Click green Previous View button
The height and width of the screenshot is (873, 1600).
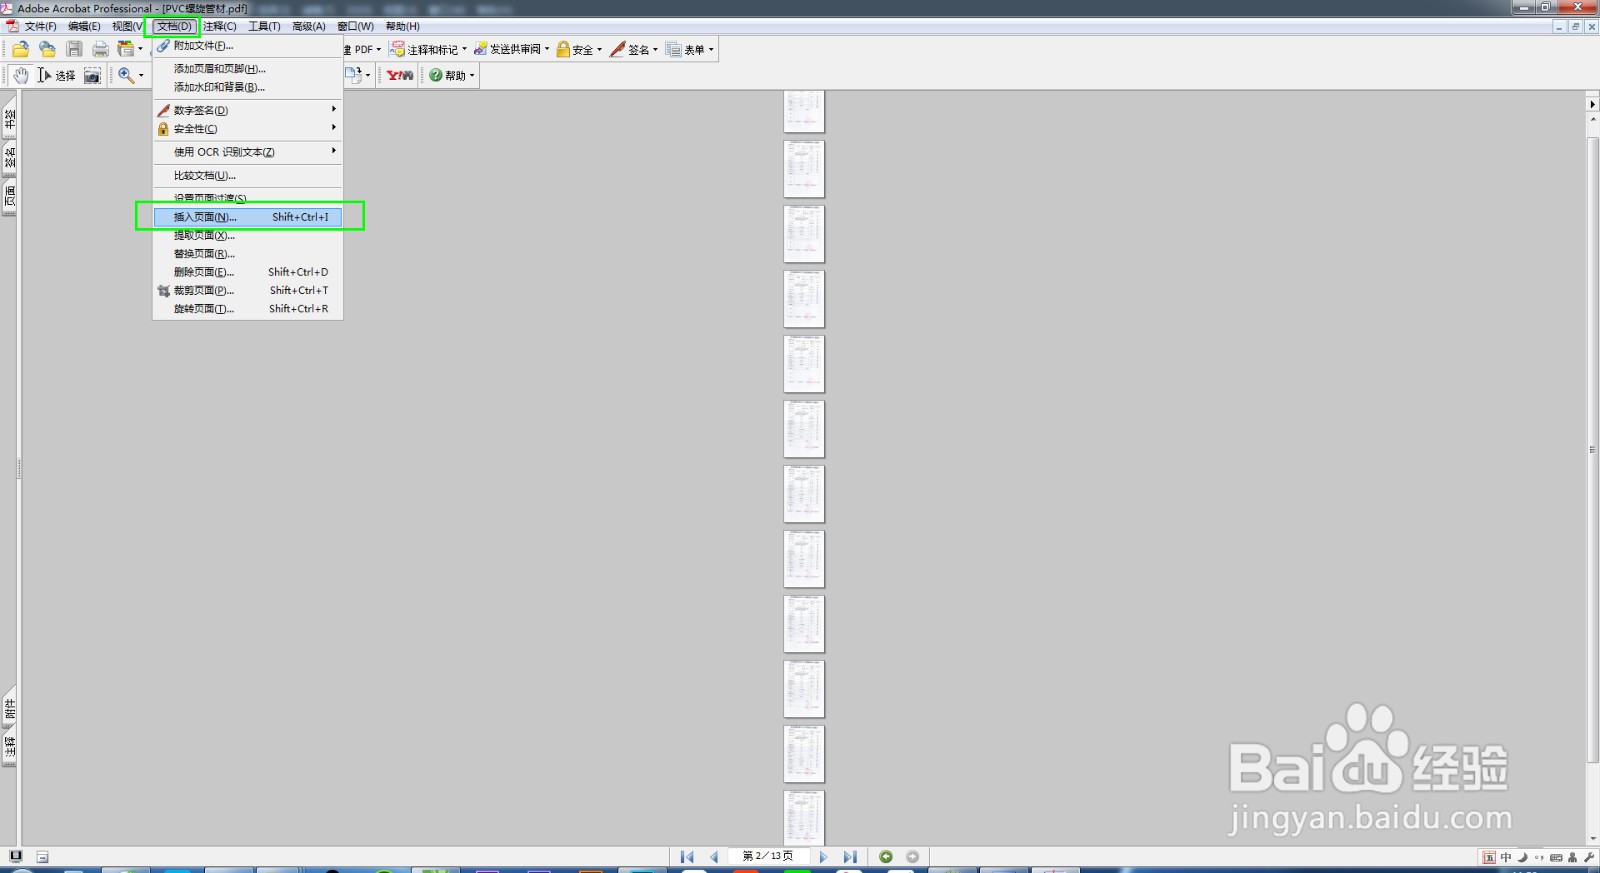[x=886, y=857]
